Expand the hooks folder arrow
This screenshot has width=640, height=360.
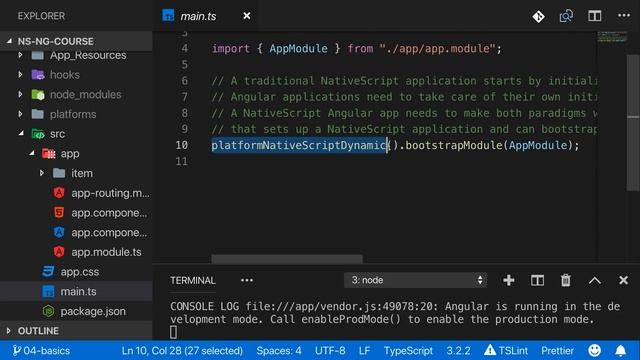tap(20, 75)
